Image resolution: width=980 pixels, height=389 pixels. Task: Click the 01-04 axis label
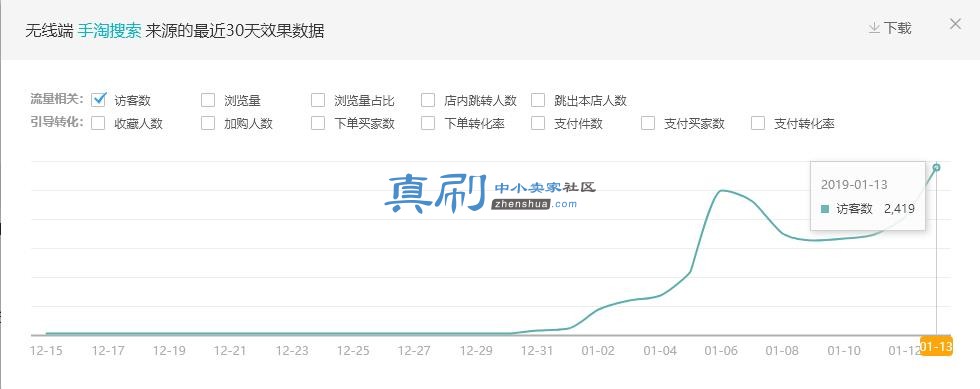tap(659, 351)
